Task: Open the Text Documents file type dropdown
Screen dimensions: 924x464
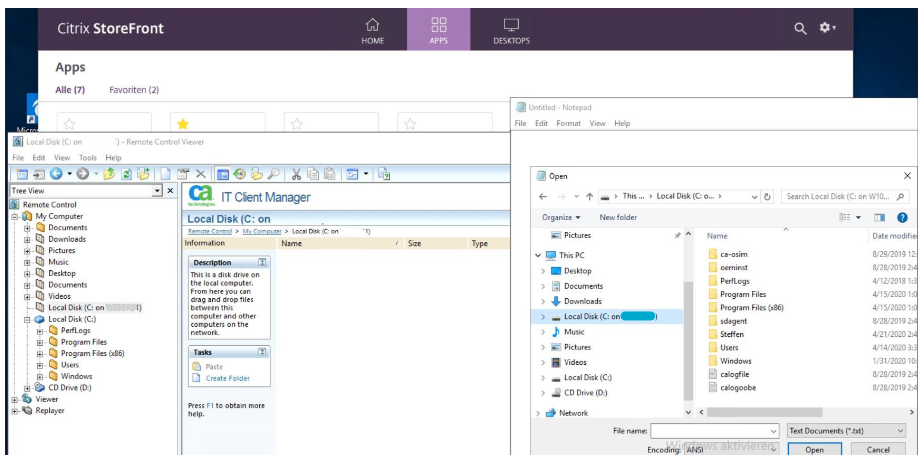Action: tap(844, 430)
